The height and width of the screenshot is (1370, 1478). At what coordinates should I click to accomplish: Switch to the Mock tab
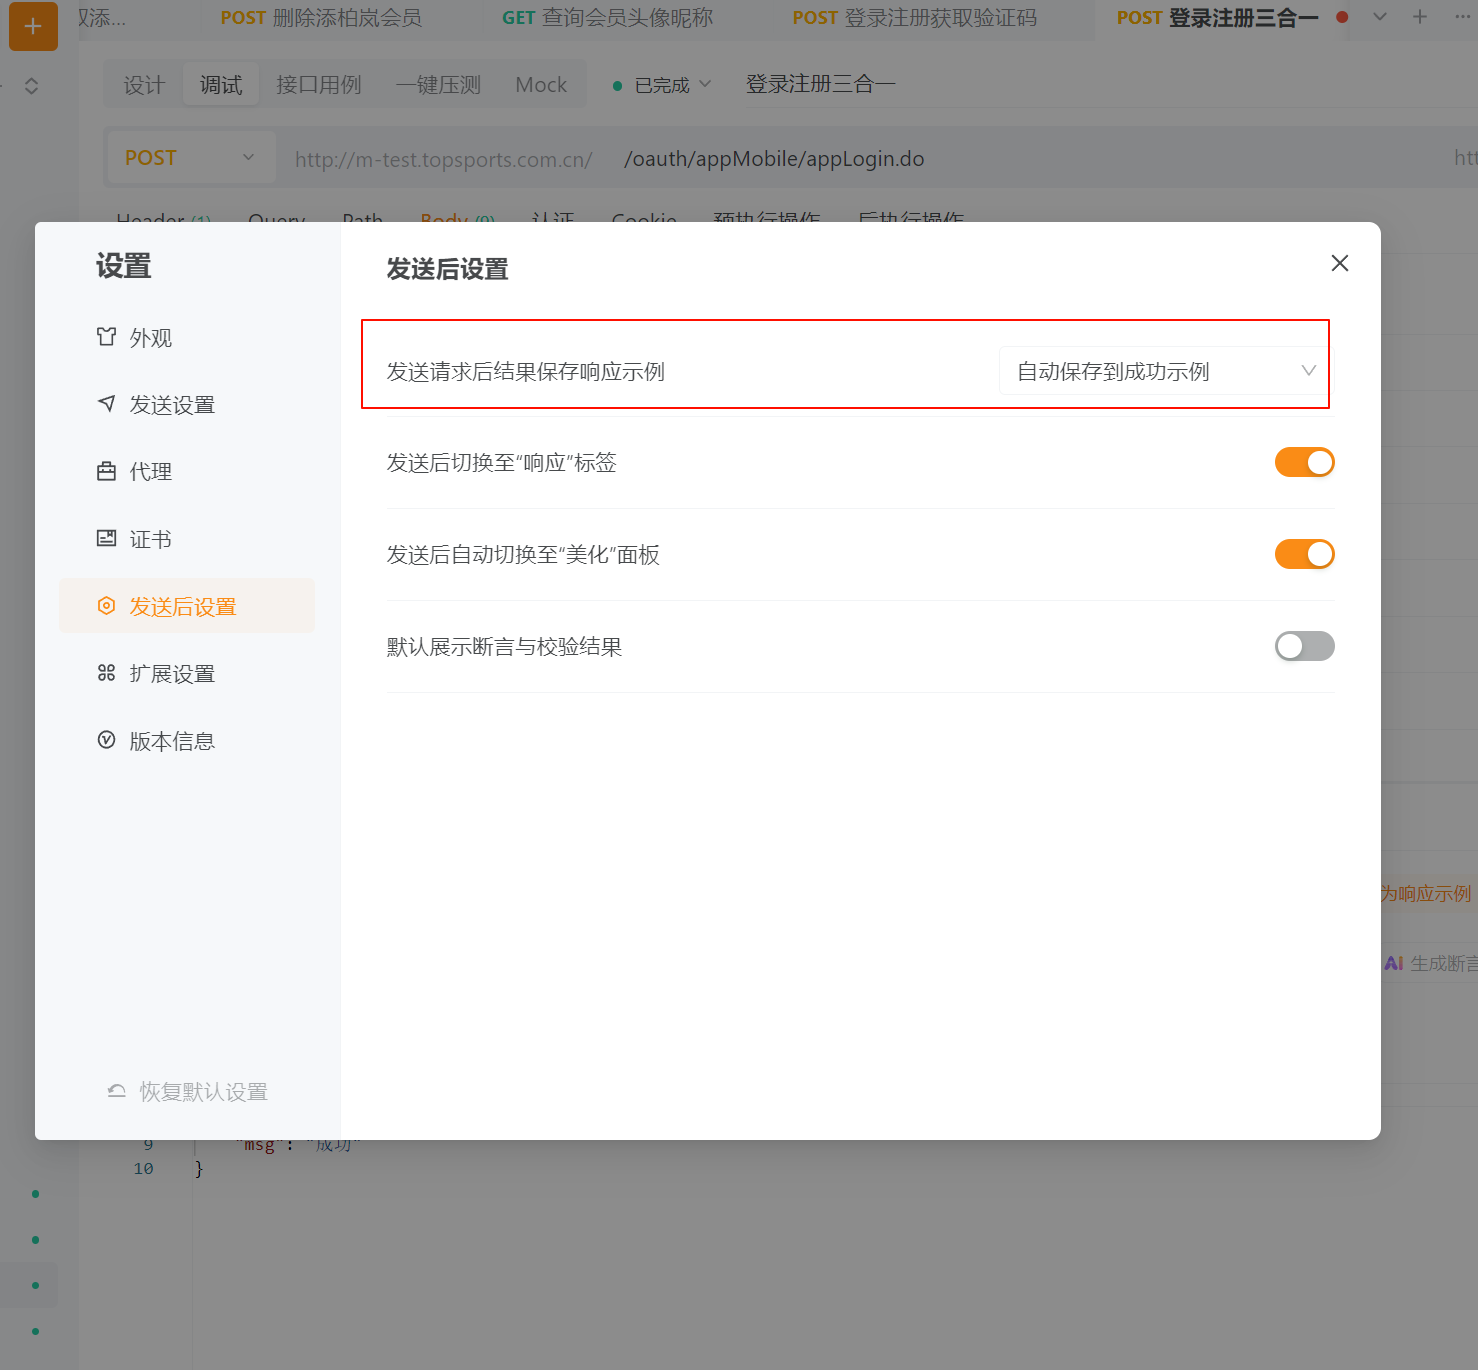click(541, 85)
